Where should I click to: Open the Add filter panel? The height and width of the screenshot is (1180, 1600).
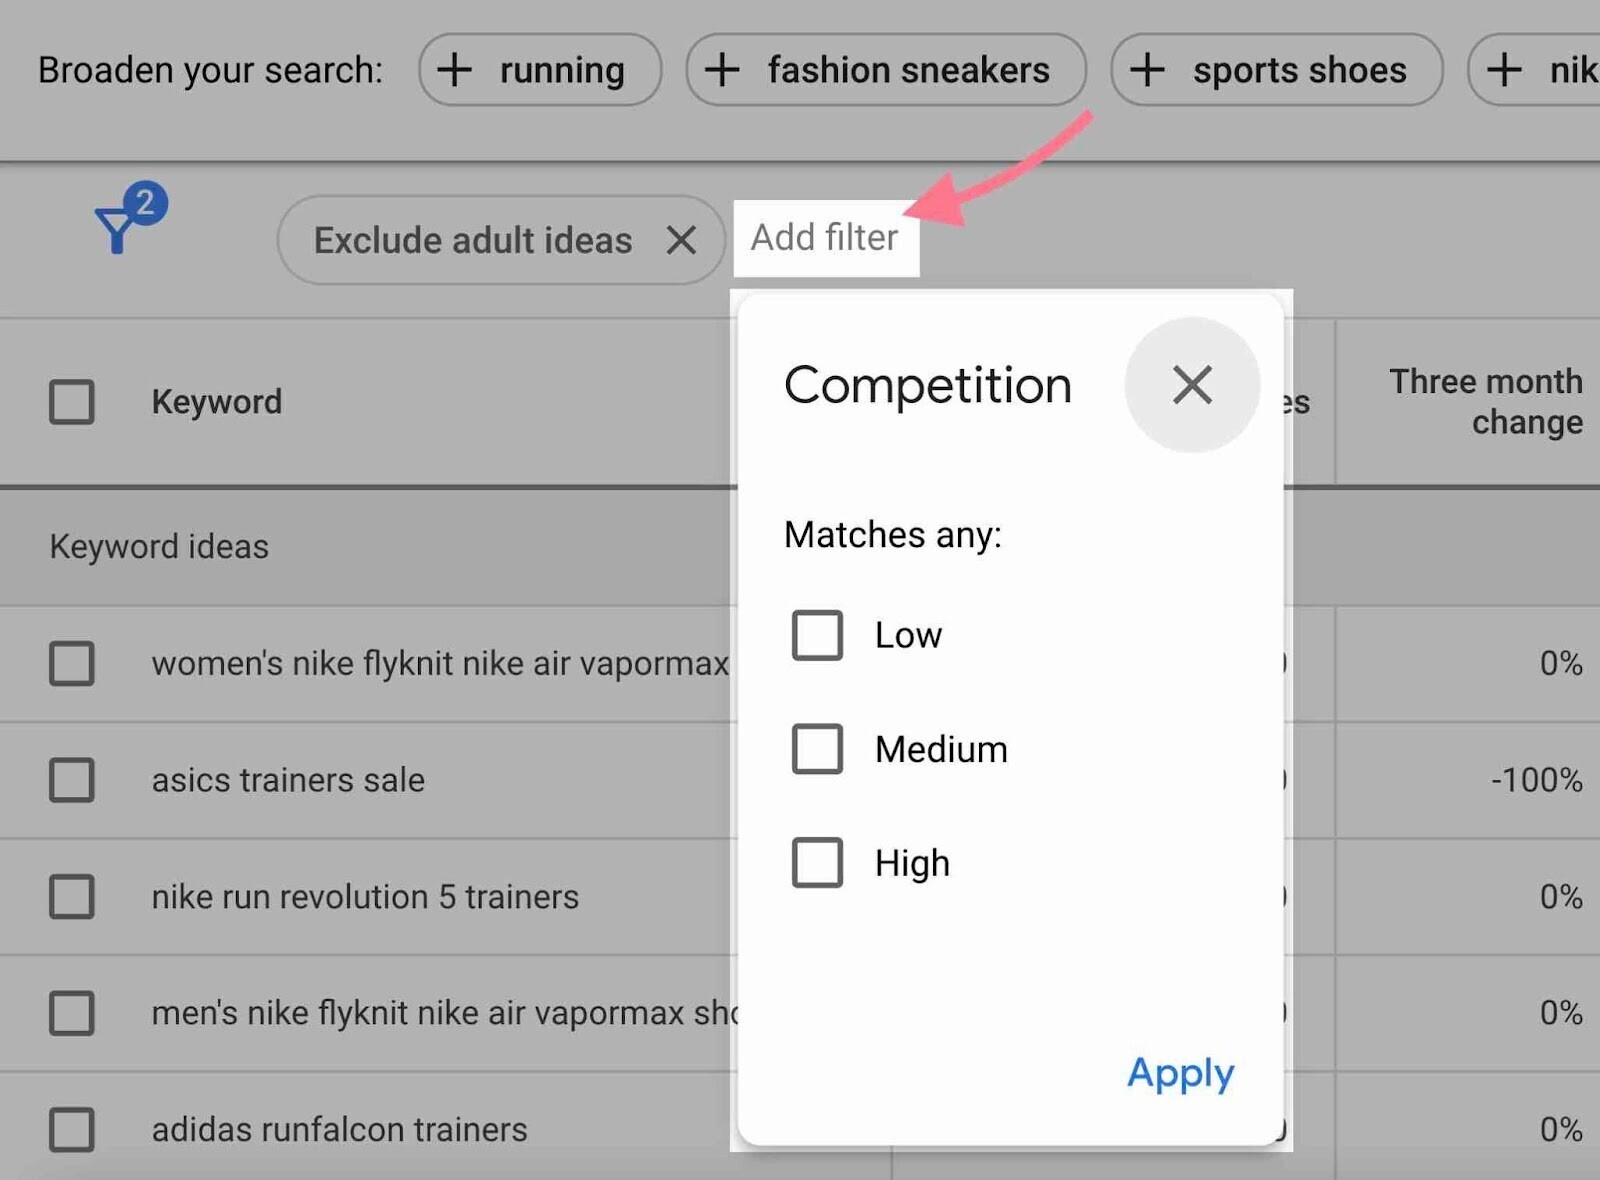824,238
